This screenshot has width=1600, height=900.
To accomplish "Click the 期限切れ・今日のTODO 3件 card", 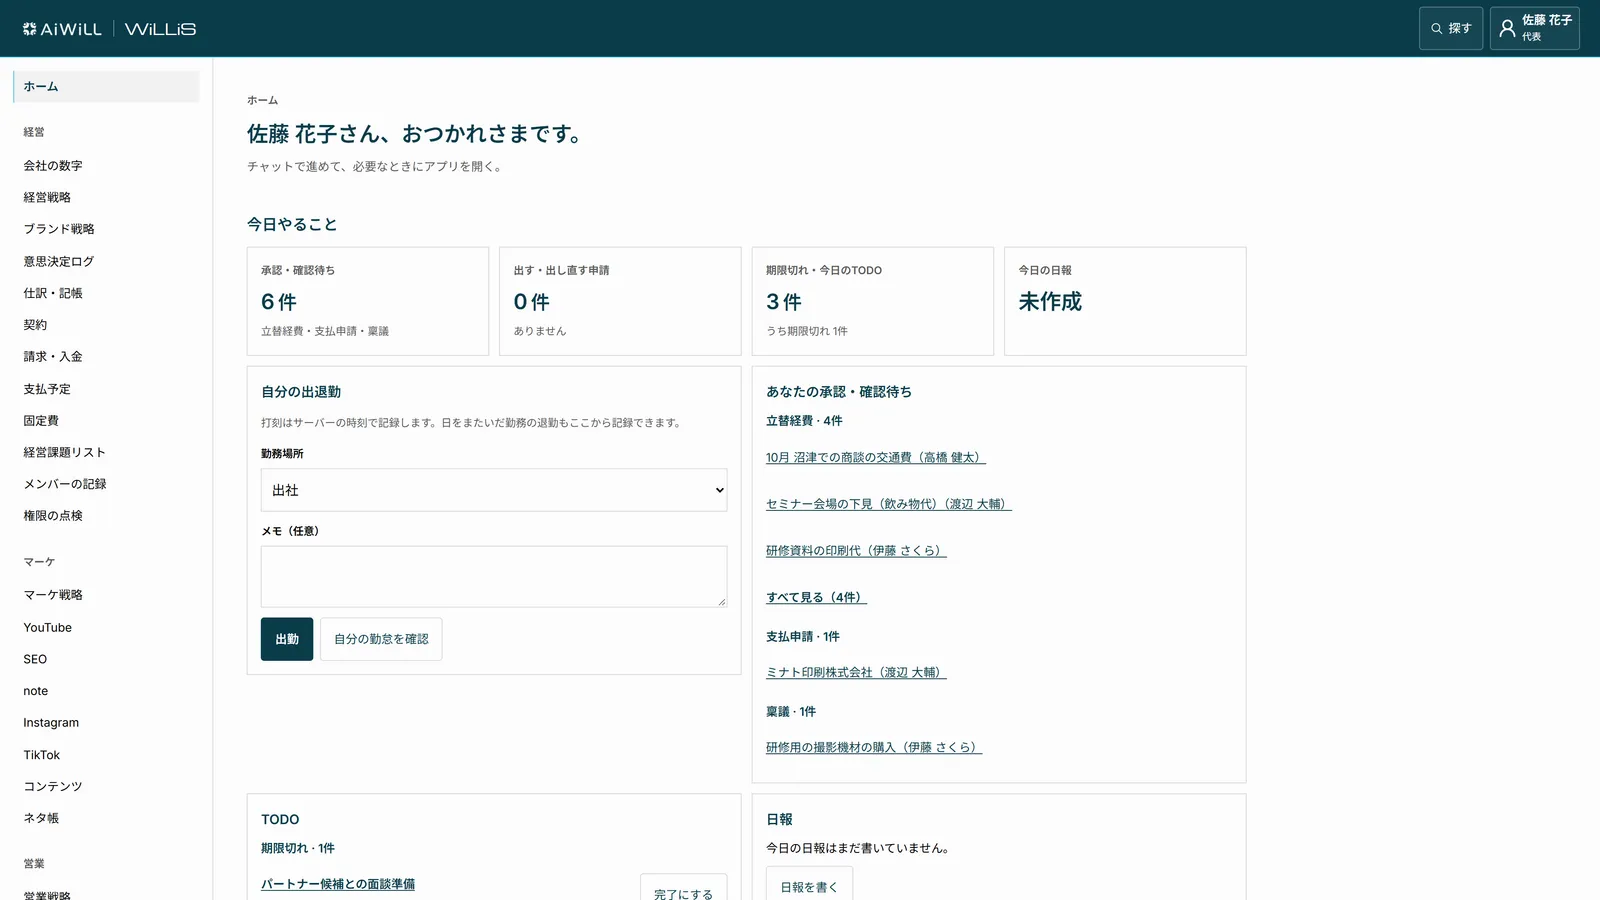I will point(873,301).
